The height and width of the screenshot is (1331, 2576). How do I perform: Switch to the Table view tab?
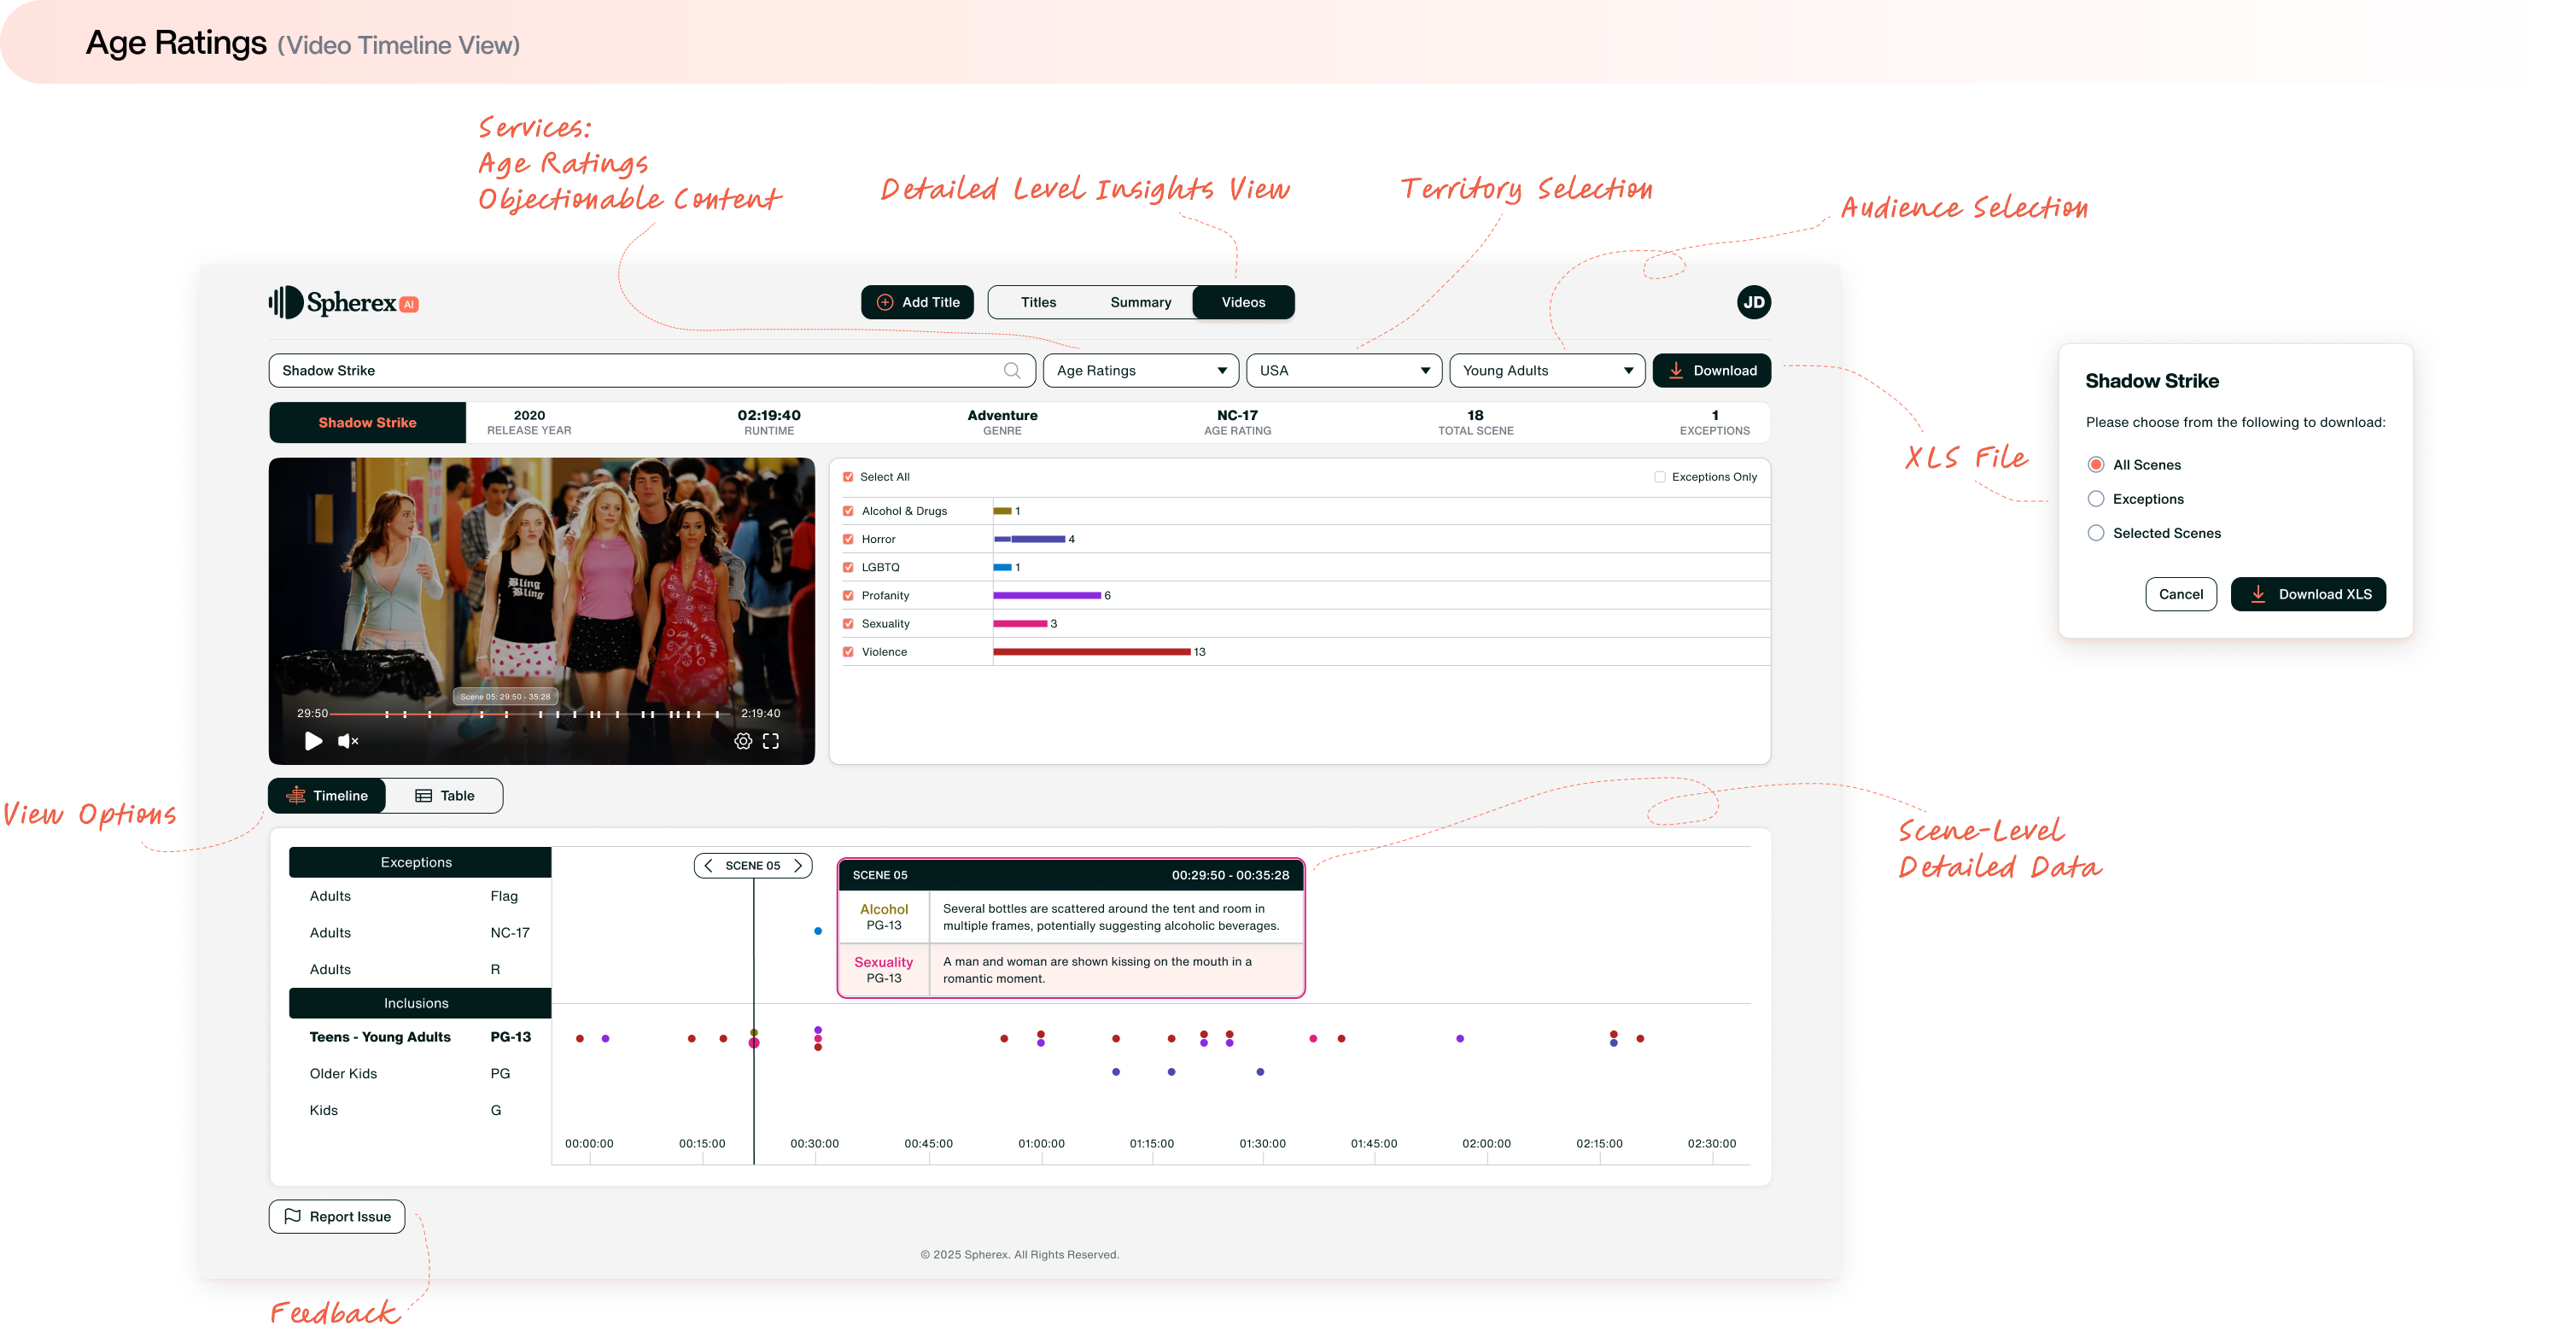[x=445, y=796]
